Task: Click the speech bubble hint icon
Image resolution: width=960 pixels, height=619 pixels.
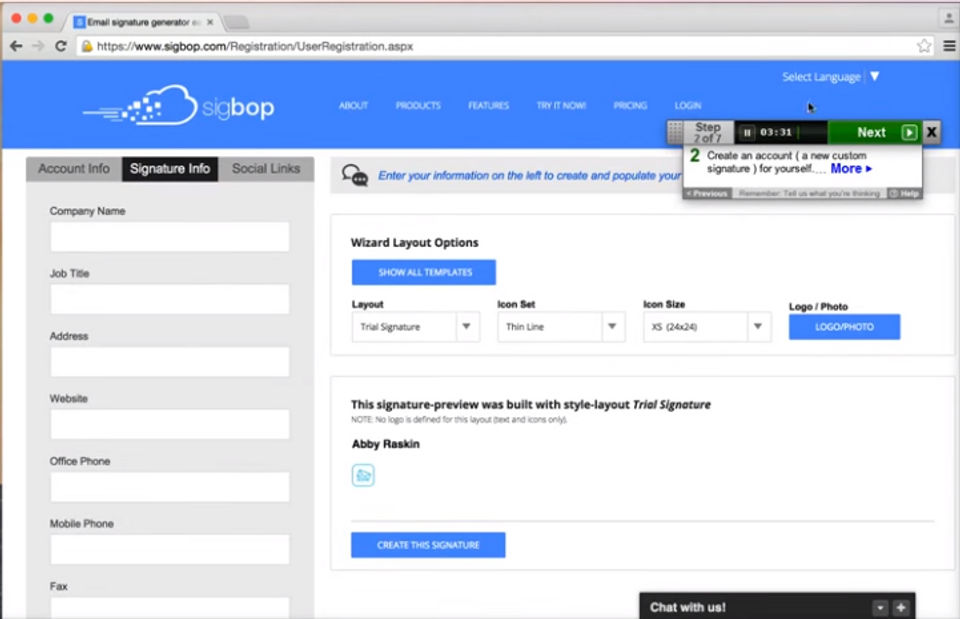Action: pos(354,175)
